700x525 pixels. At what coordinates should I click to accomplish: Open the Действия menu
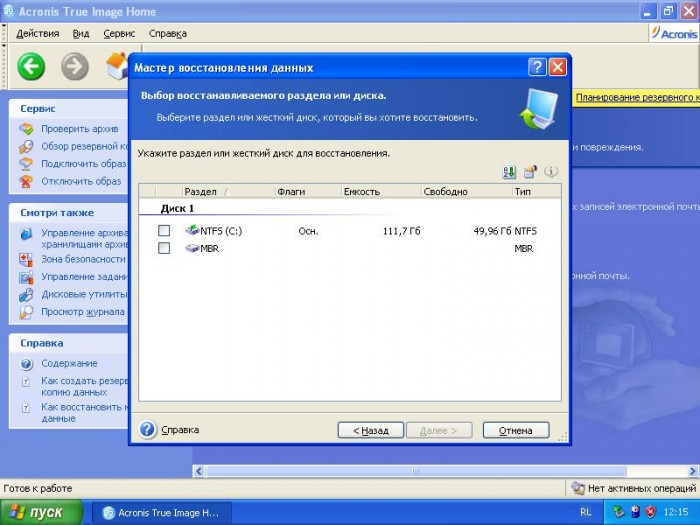point(38,33)
